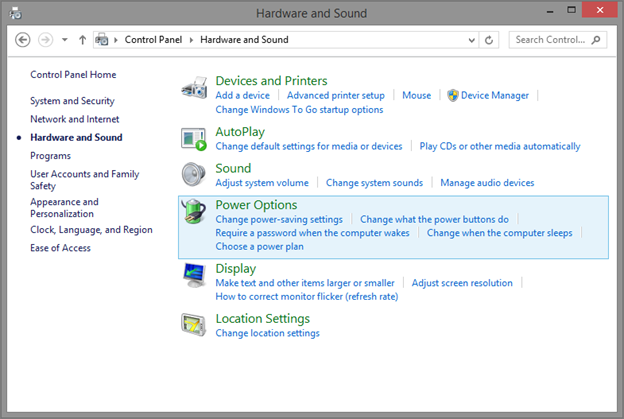
Task: Click Choose a power plan
Action: 259,247
